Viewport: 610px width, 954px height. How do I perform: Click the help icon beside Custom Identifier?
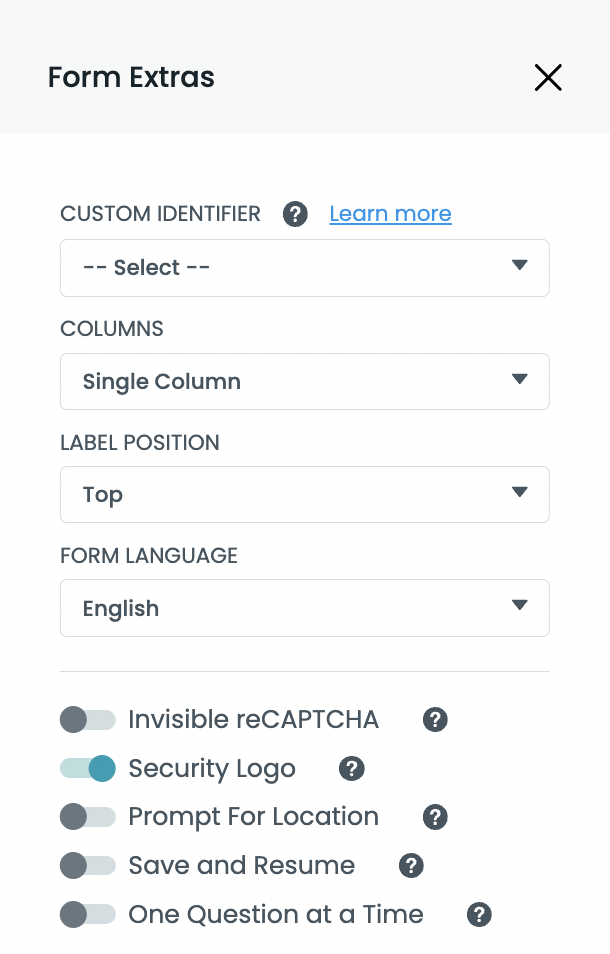pos(295,214)
